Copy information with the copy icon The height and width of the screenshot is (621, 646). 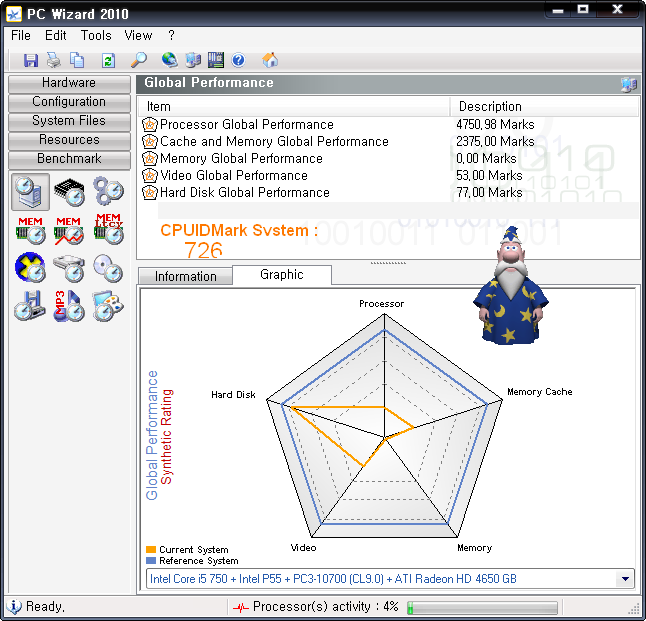[77, 61]
